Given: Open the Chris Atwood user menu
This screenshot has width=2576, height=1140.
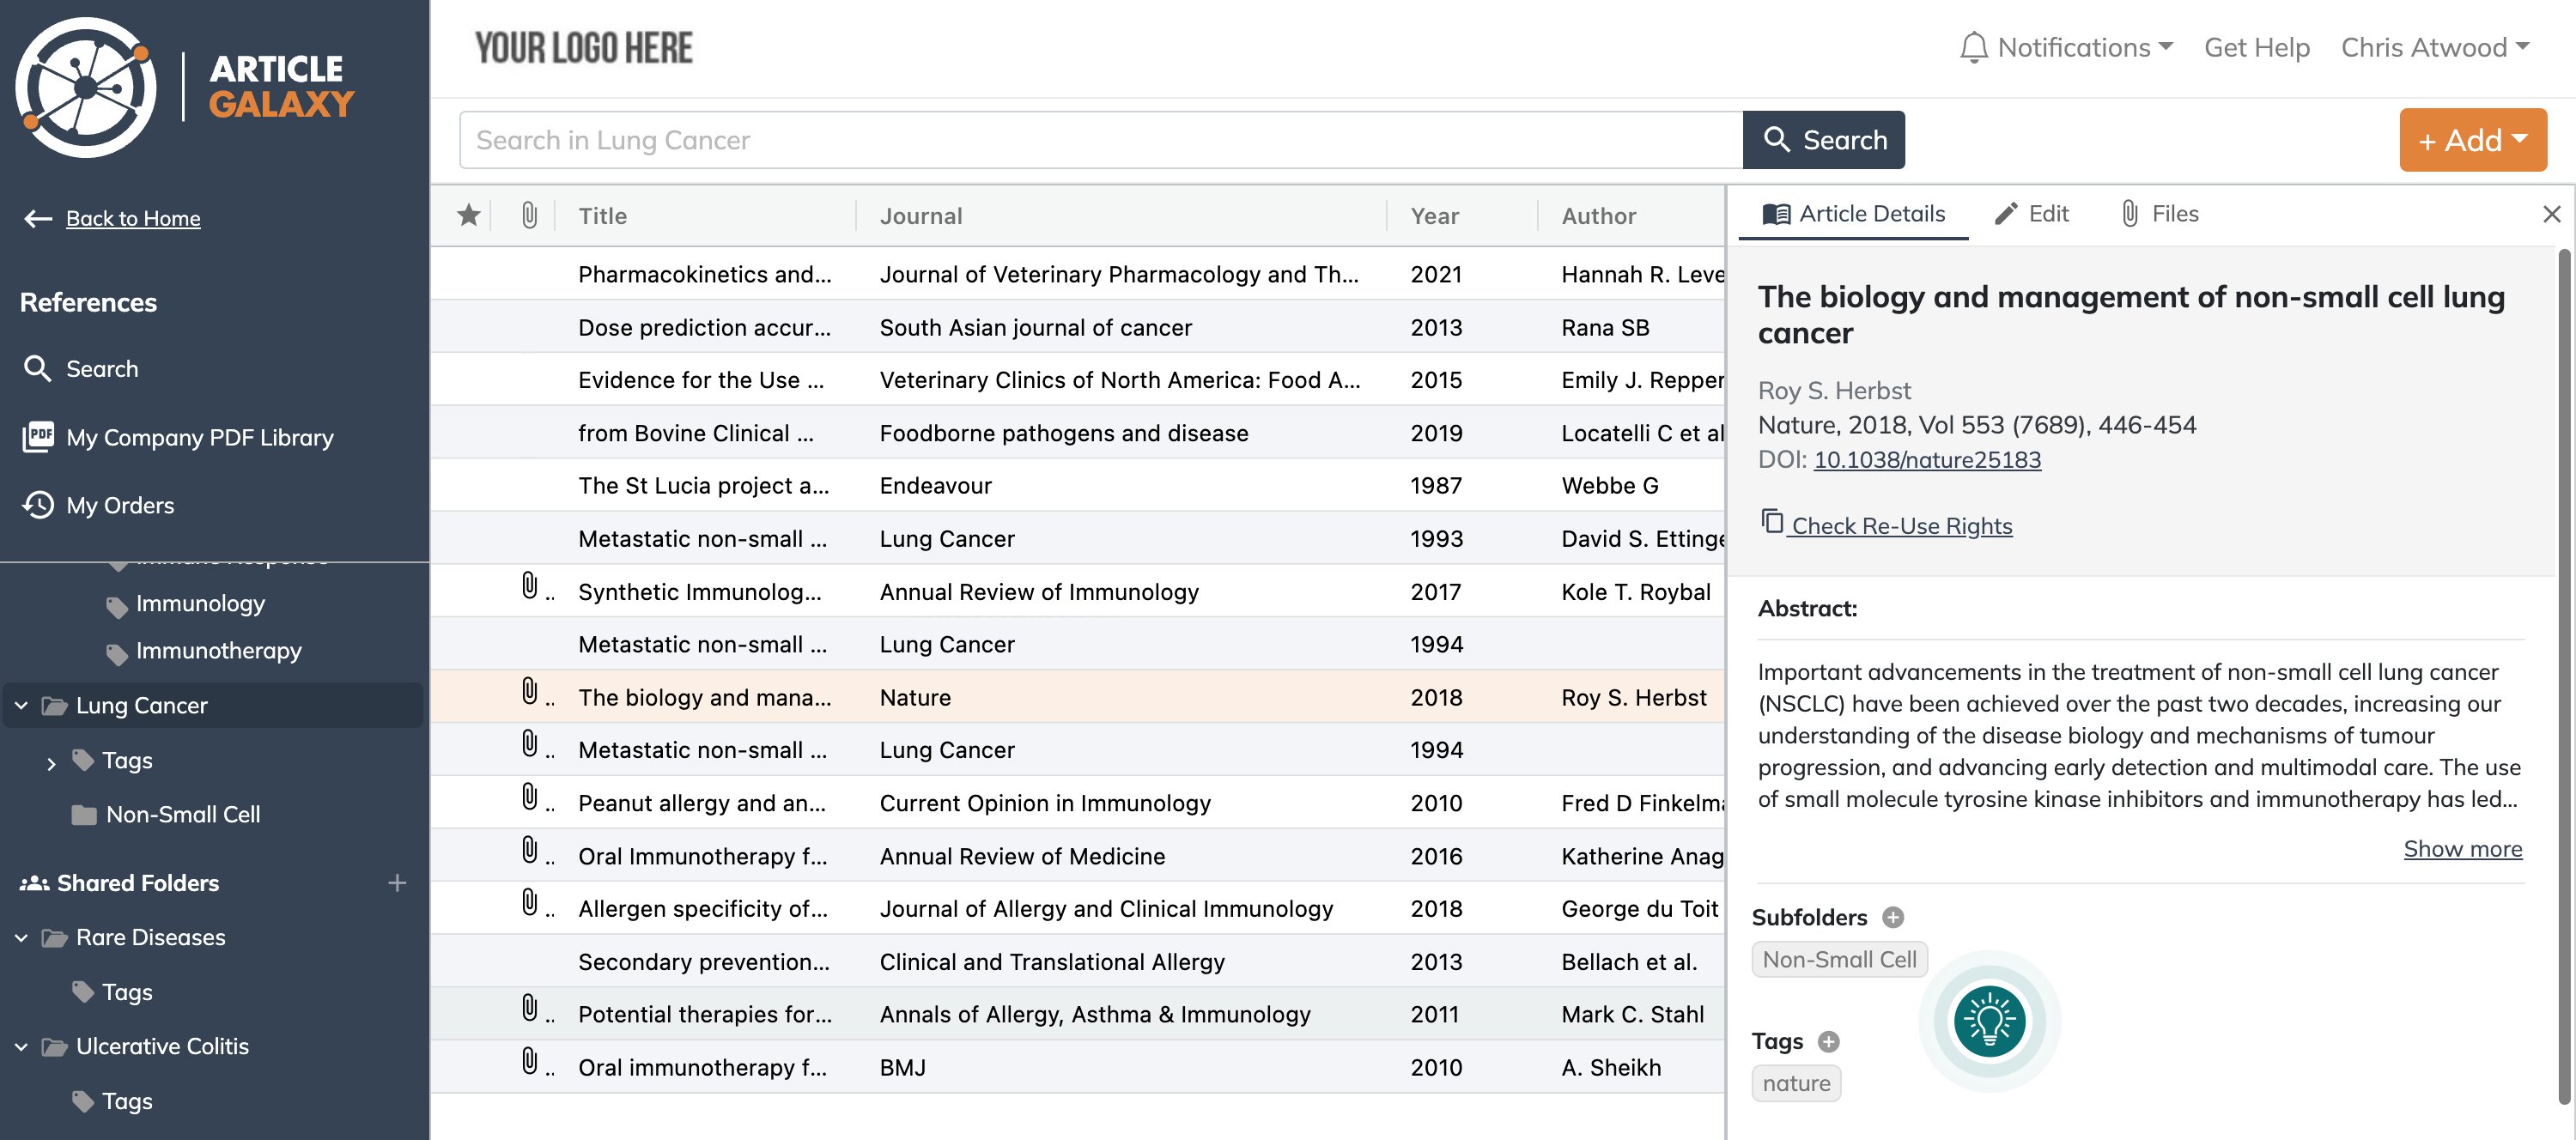Looking at the screenshot, I should pos(2435,47).
